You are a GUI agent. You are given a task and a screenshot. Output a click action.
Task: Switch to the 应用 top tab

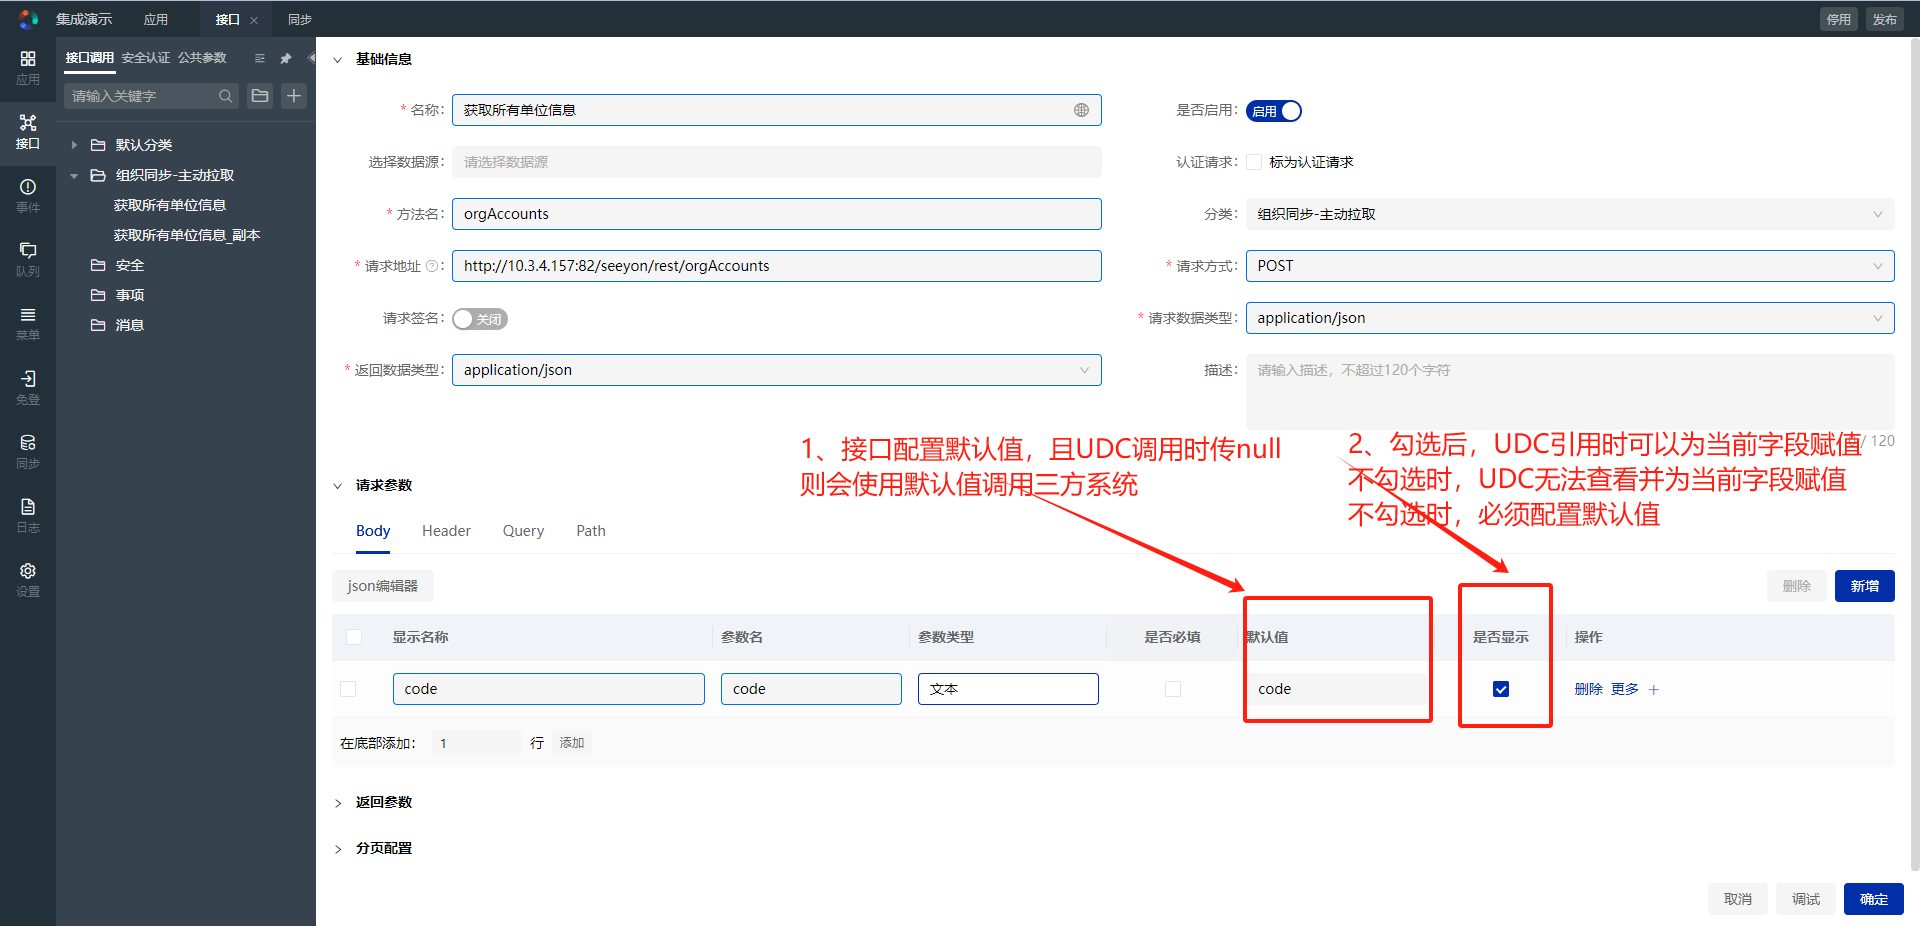pos(156,20)
